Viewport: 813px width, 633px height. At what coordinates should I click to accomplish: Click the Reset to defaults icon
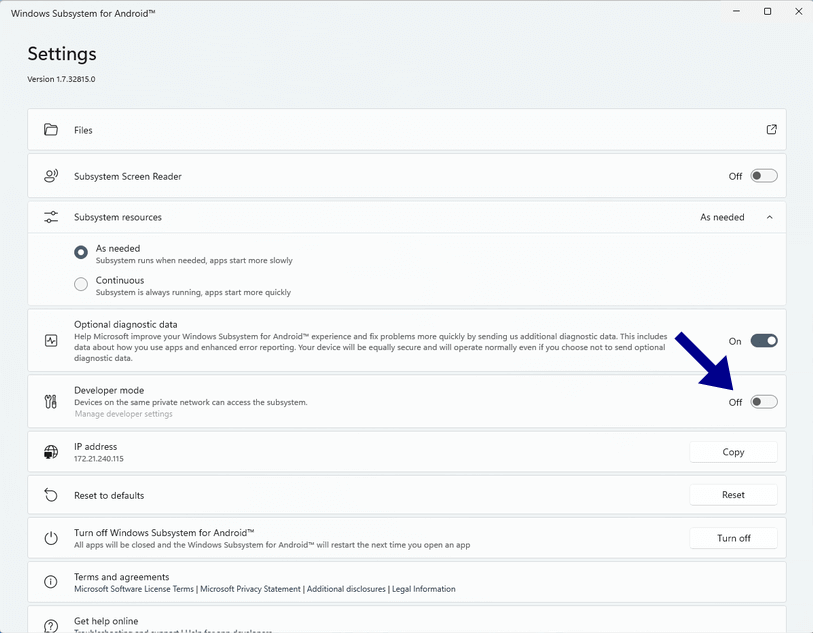tap(51, 495)
